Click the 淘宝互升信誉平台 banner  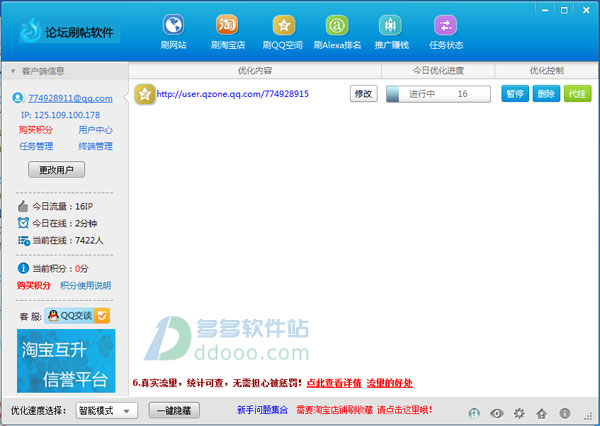tap(66, 361)
